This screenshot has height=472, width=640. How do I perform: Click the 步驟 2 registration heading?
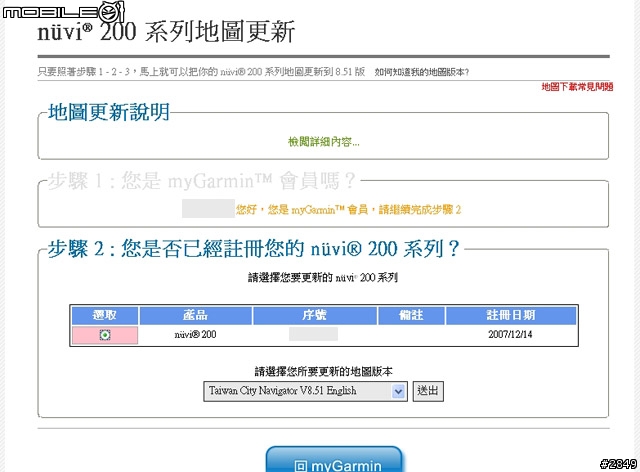coord(253,248)
